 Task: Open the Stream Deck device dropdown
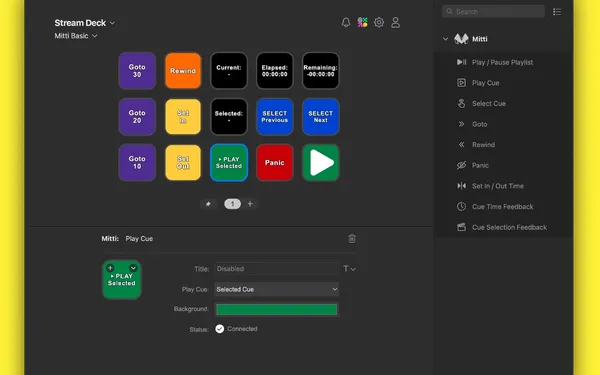pyautogui.click(x=85, y=23)
